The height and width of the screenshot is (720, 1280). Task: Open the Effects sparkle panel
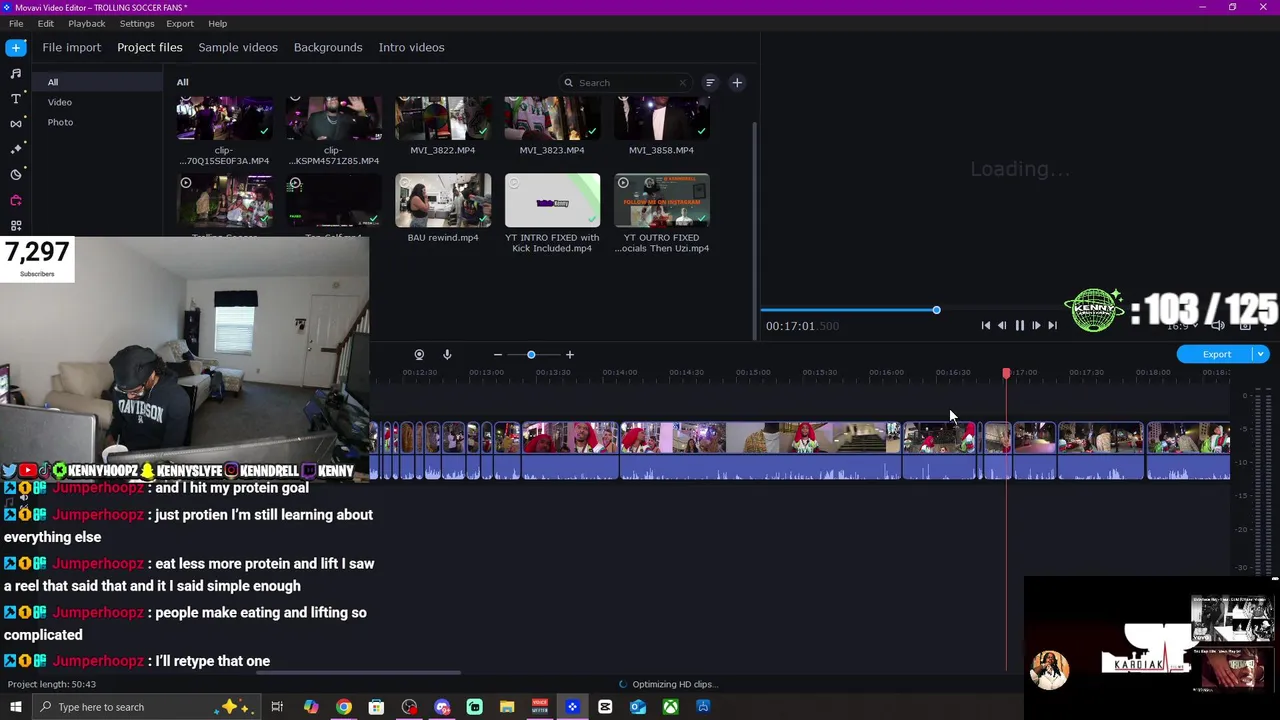16,149
